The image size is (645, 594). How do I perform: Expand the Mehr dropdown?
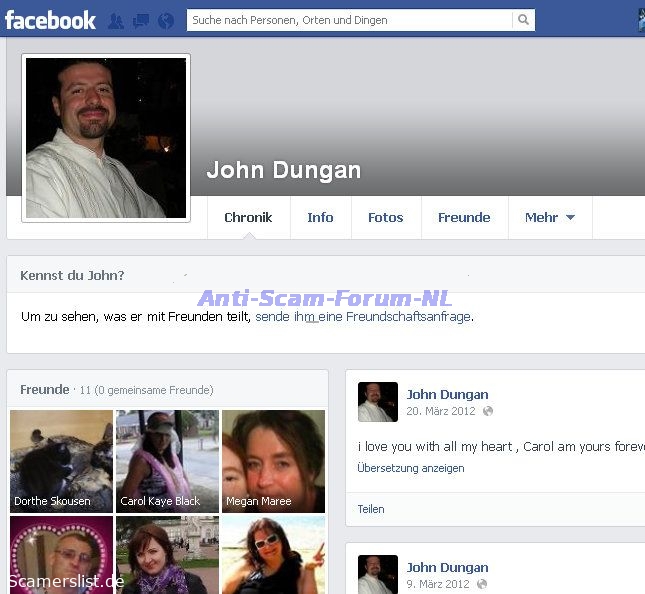point(550,217)
